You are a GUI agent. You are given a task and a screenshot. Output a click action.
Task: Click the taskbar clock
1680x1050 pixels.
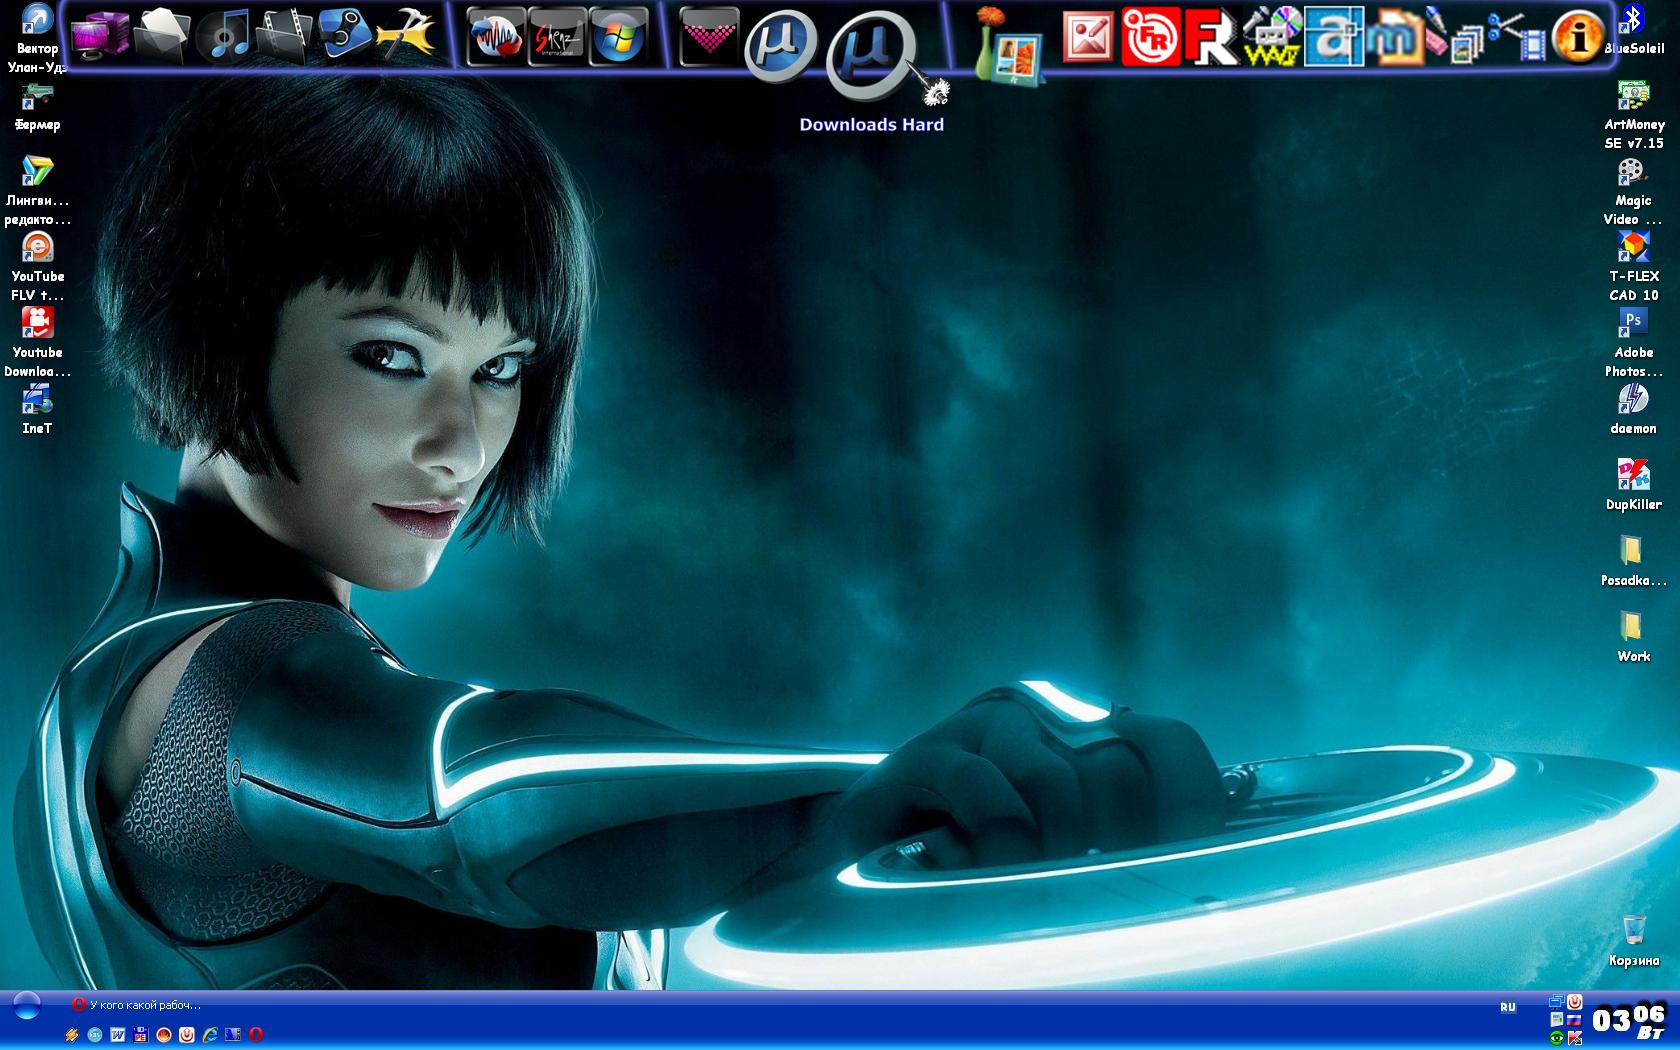tap(1628, 1019)
